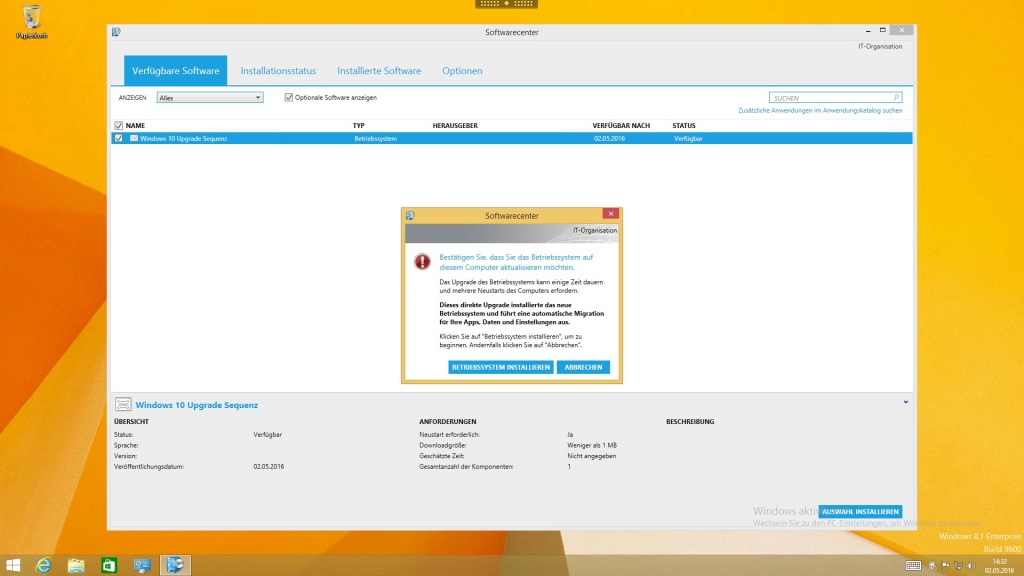Uncheck the Windows 10 Upgrade Sequenz checkbox
Viewport: 1024px width, 576px height.
click(x=118, y=138)
